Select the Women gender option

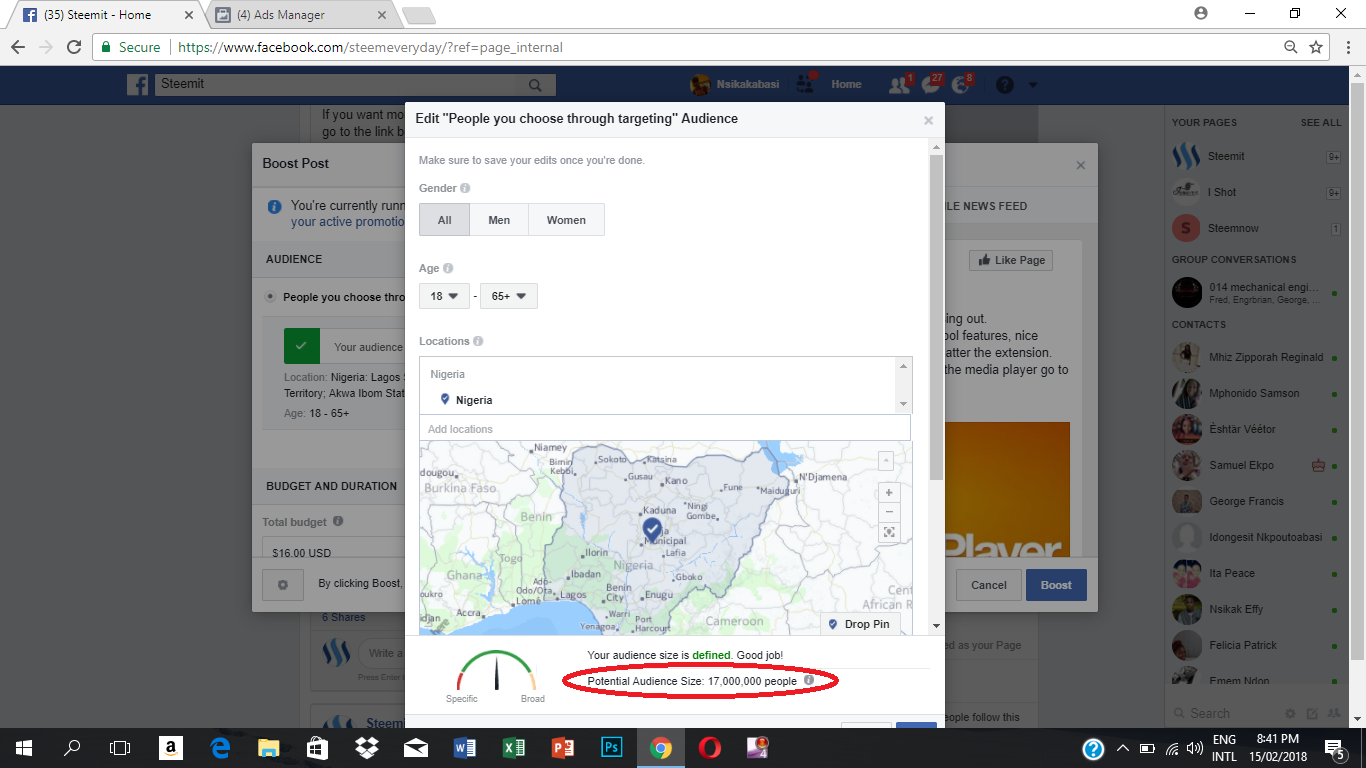pos(566,220)
